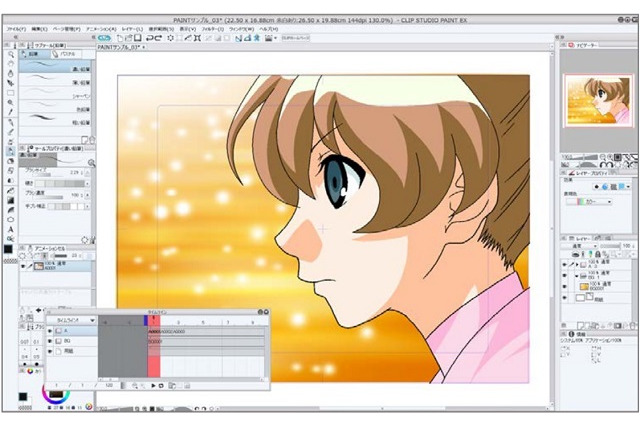Expand folder A in Layer panel
The height and width of the screenshot is (426, 640).
[577, 264]
